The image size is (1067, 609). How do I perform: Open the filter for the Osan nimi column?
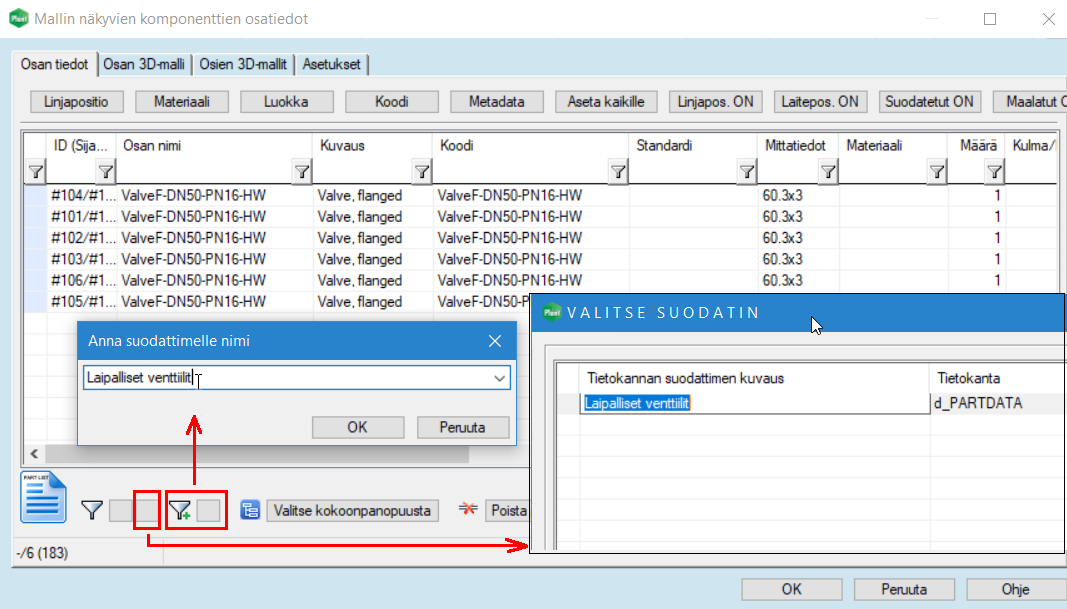click(301, 172)
